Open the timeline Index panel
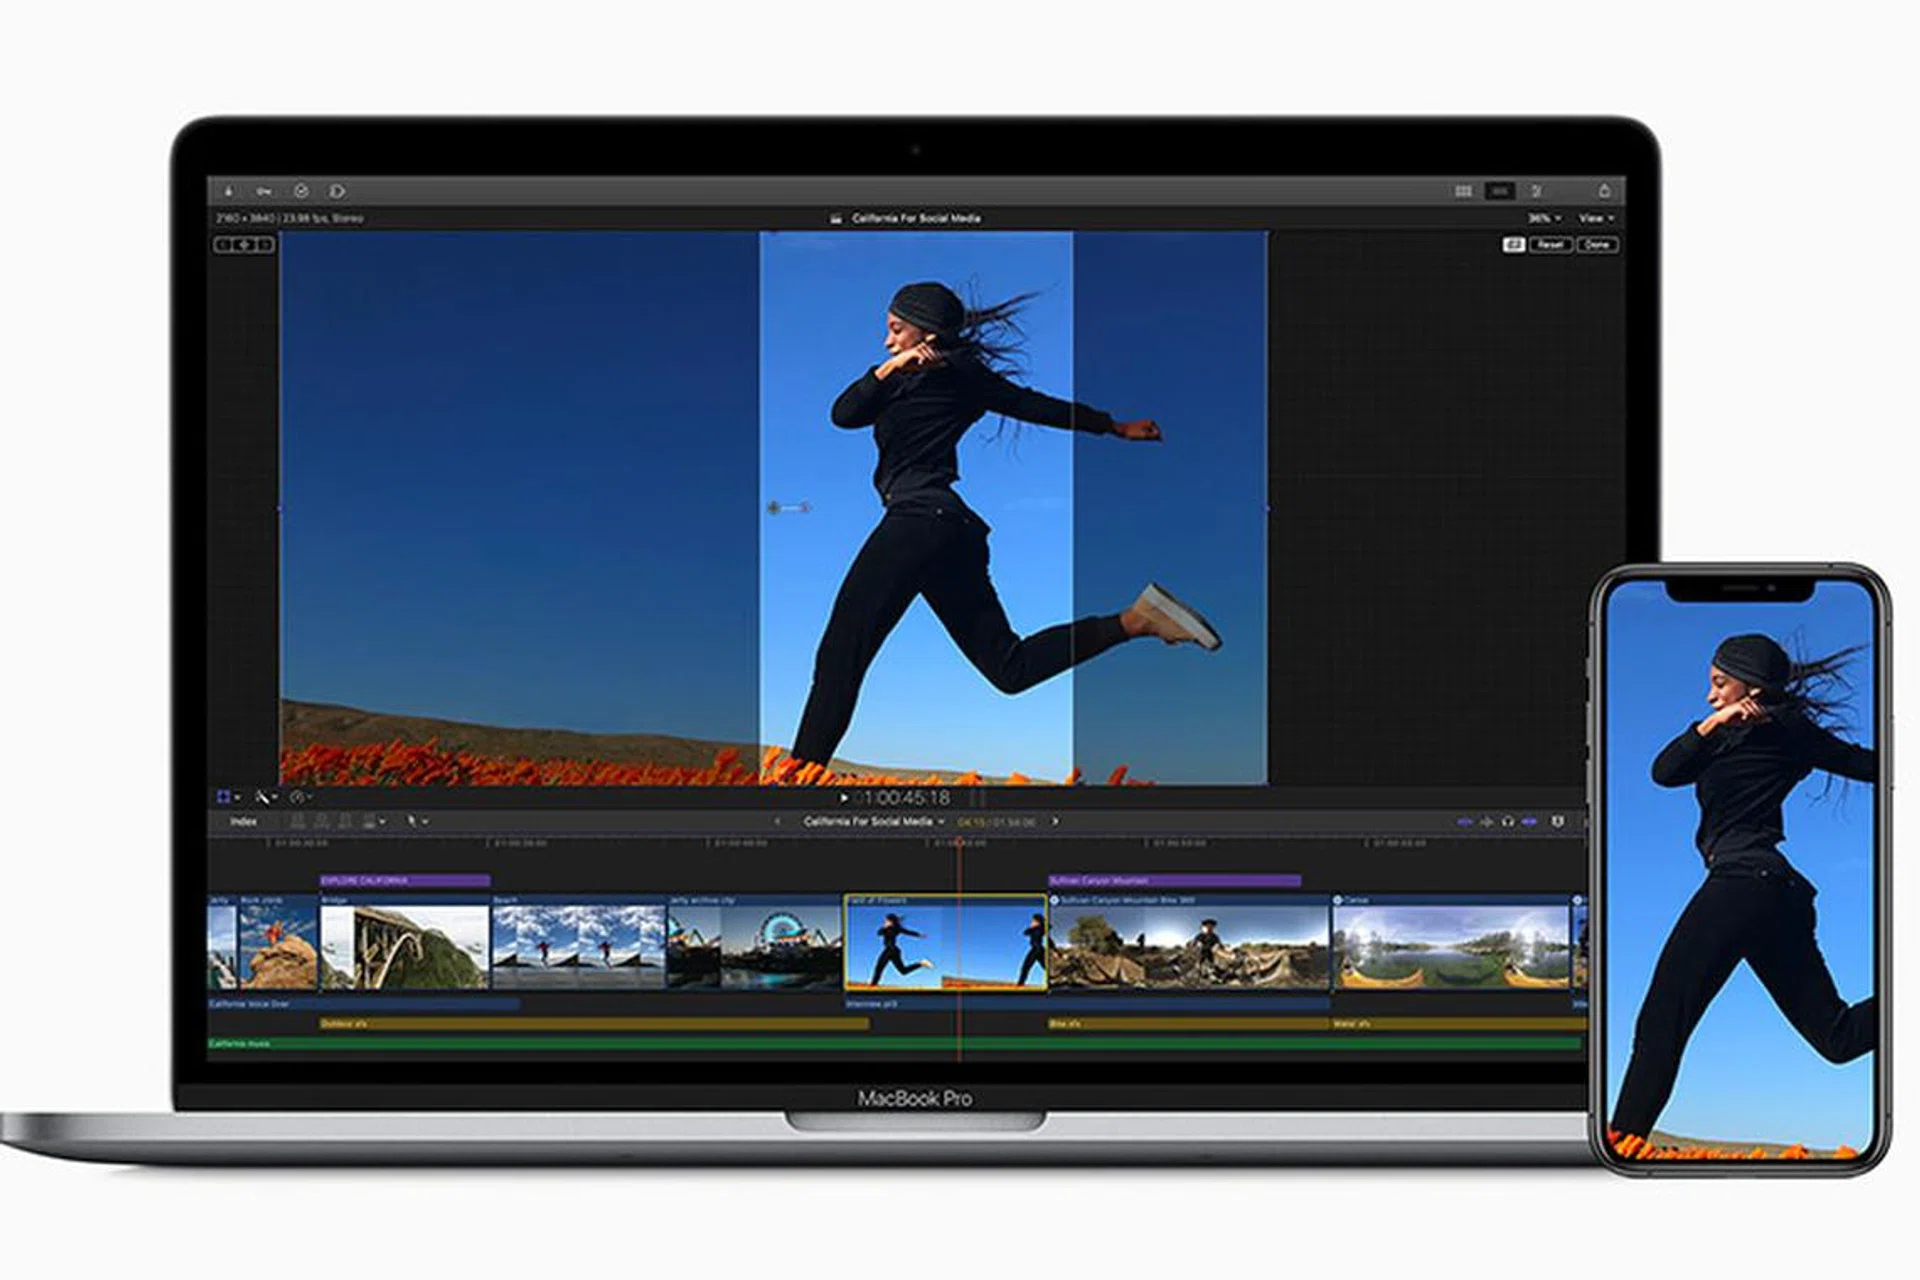Image resolution: width=1920 pixels, height=1280 pixels. [x=243, y=822]
